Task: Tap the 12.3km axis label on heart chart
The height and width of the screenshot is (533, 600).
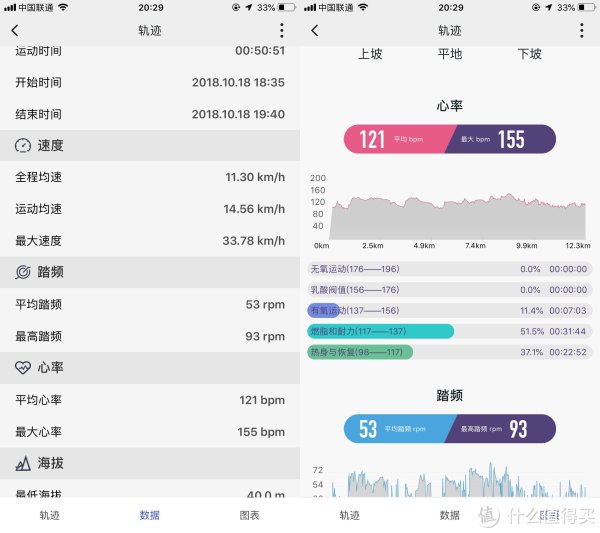Action: pyautogui.click(x=578, y=246)
